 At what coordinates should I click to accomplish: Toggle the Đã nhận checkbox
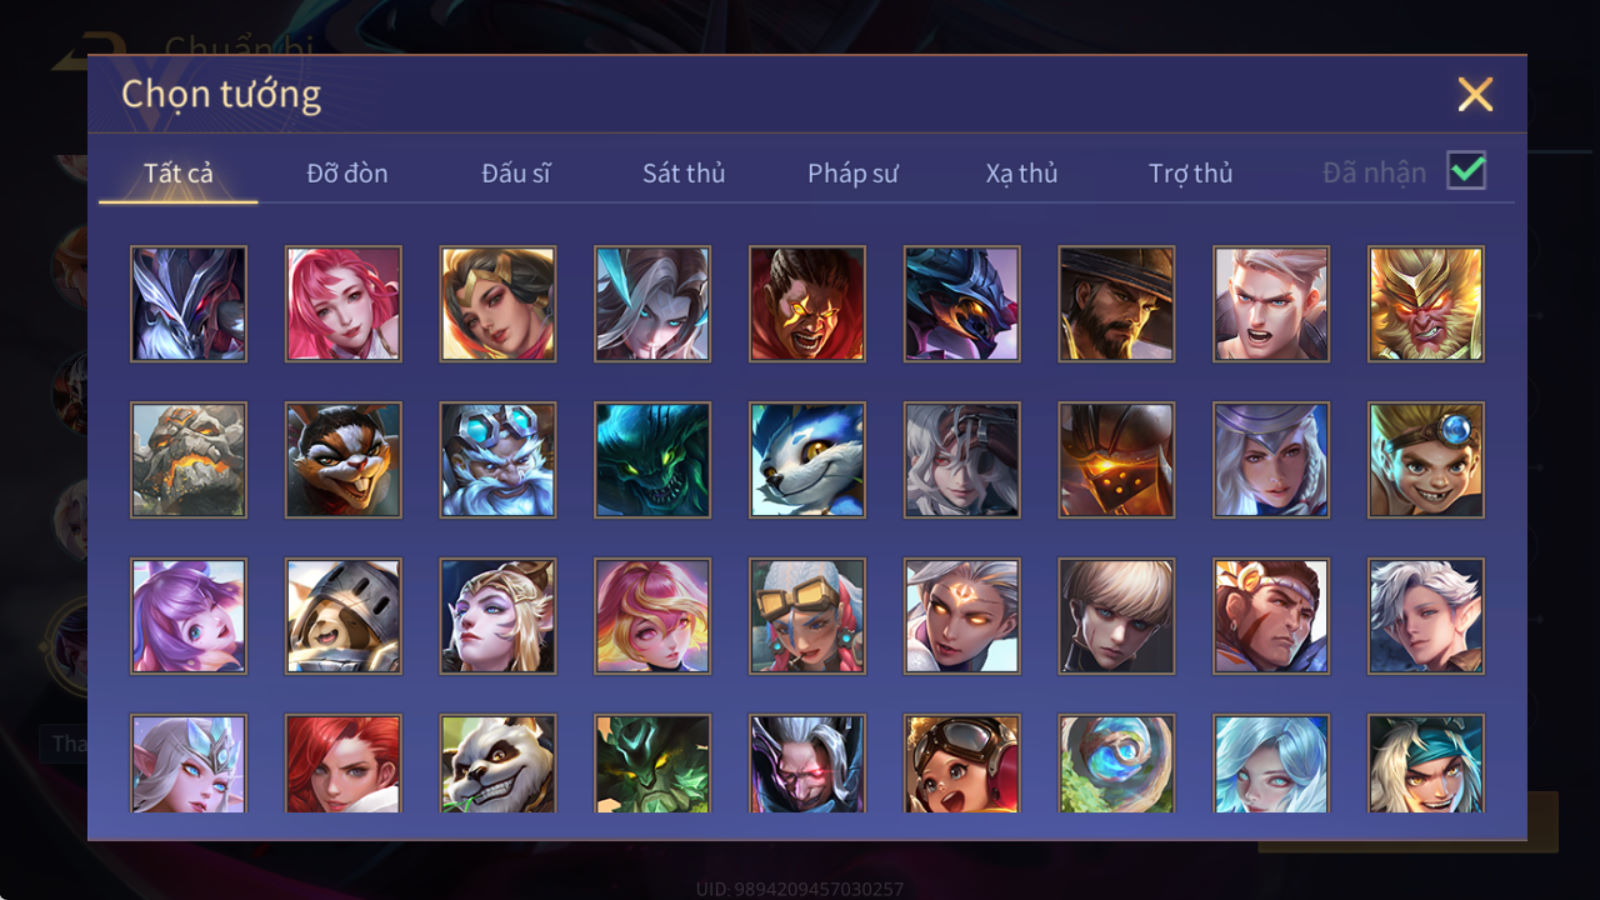[x=1466, y=171]
